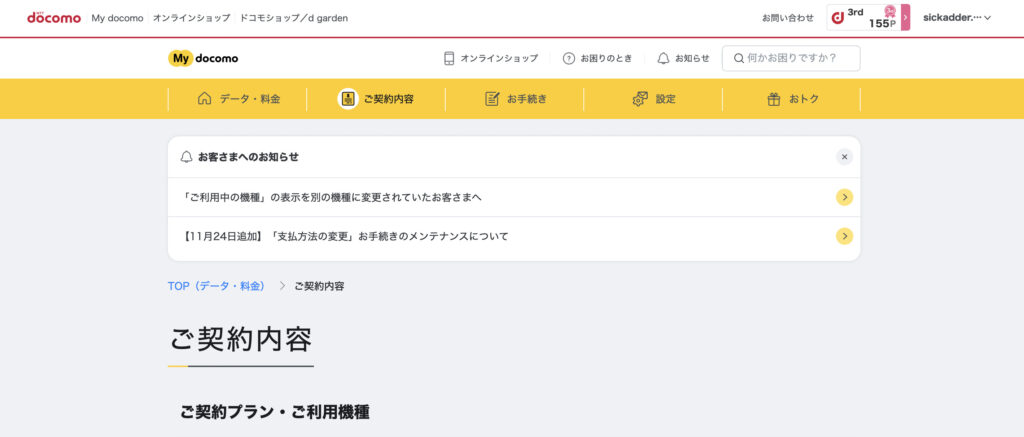1024x437 pixels.
Task: Click the pink arrow beside d point badge
Action: click(906, 17)
